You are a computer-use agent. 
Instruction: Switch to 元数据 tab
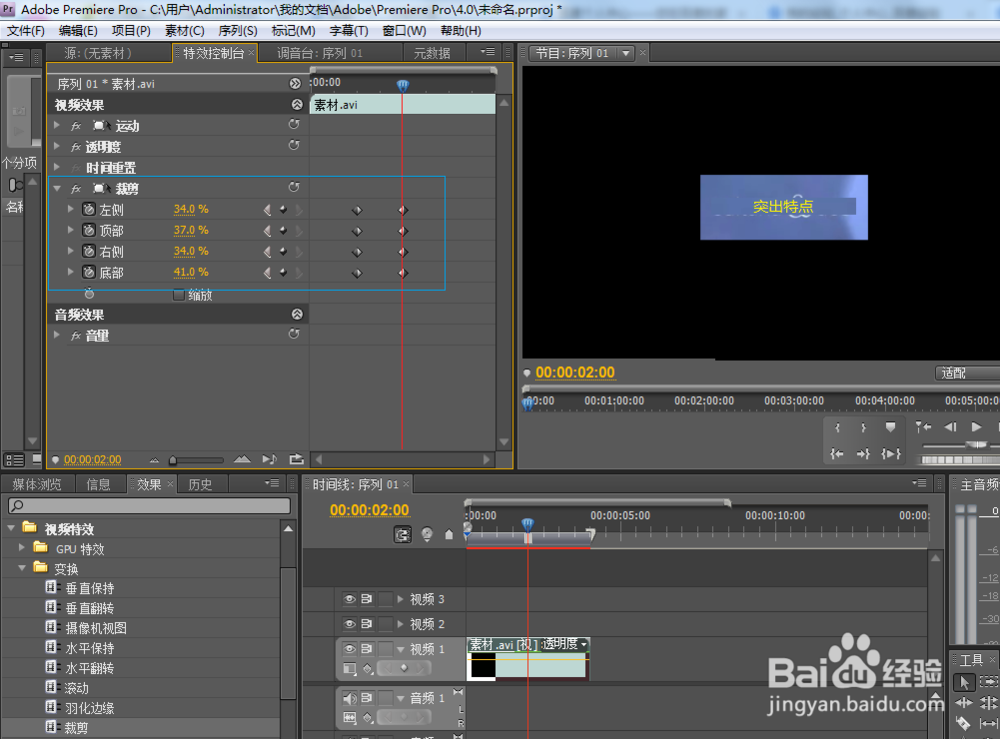[x=432, y=53]
